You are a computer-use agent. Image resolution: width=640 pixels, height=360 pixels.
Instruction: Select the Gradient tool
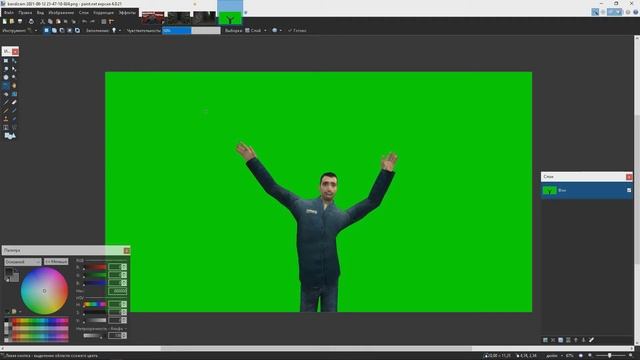(14, 94)
